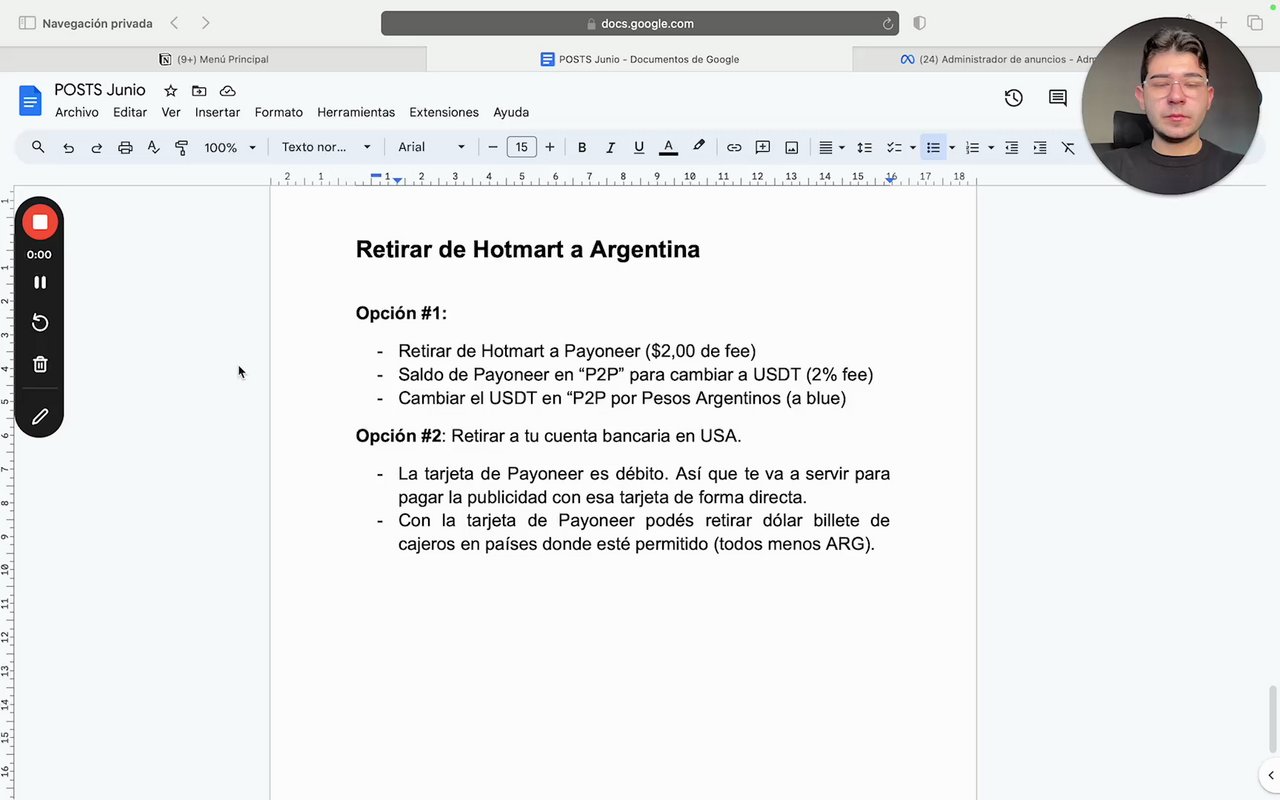
Task: Star the POSTS Junio document
Action: pos(171,91)
